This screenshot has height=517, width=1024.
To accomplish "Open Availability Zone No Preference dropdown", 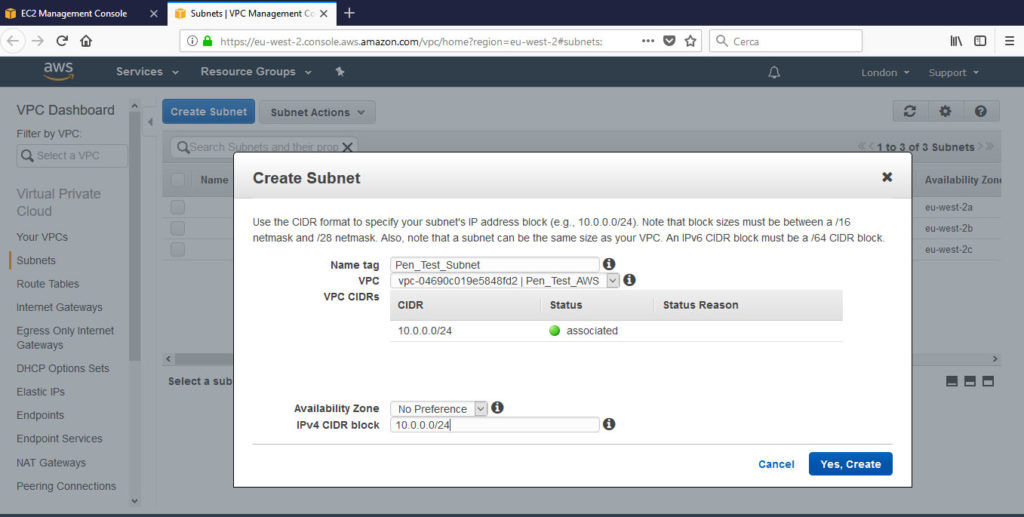I will click(x=439, y=409).
